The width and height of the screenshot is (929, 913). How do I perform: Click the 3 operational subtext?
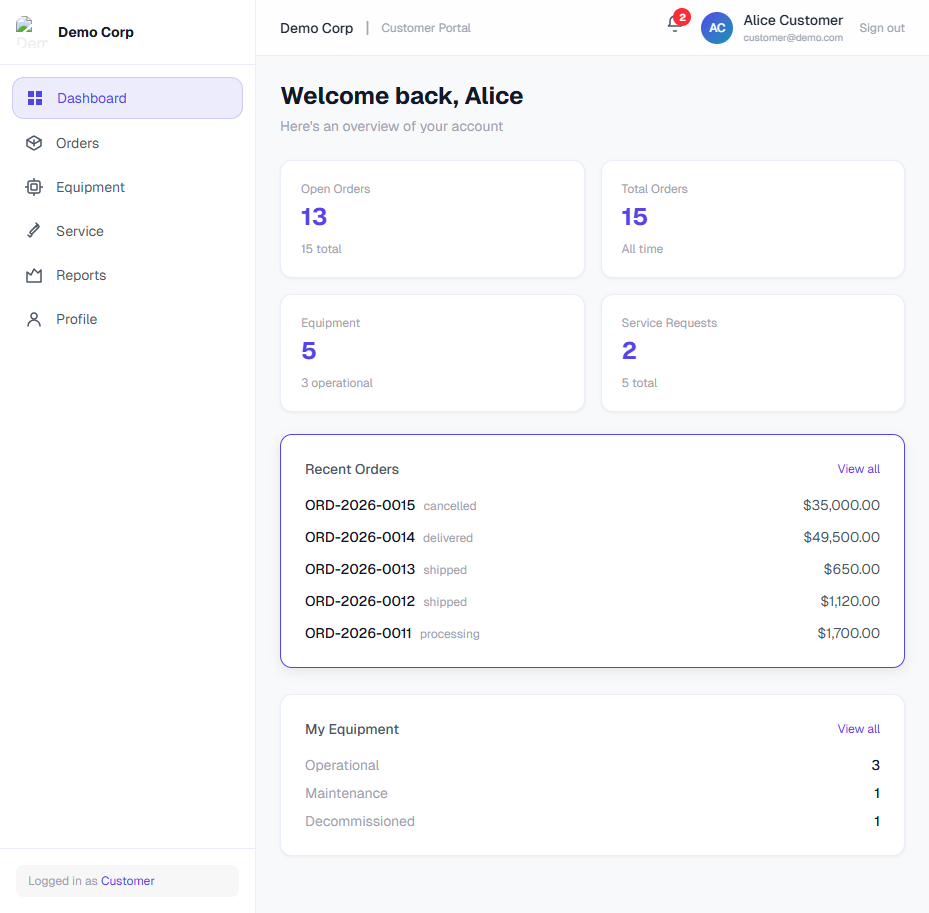337,383
